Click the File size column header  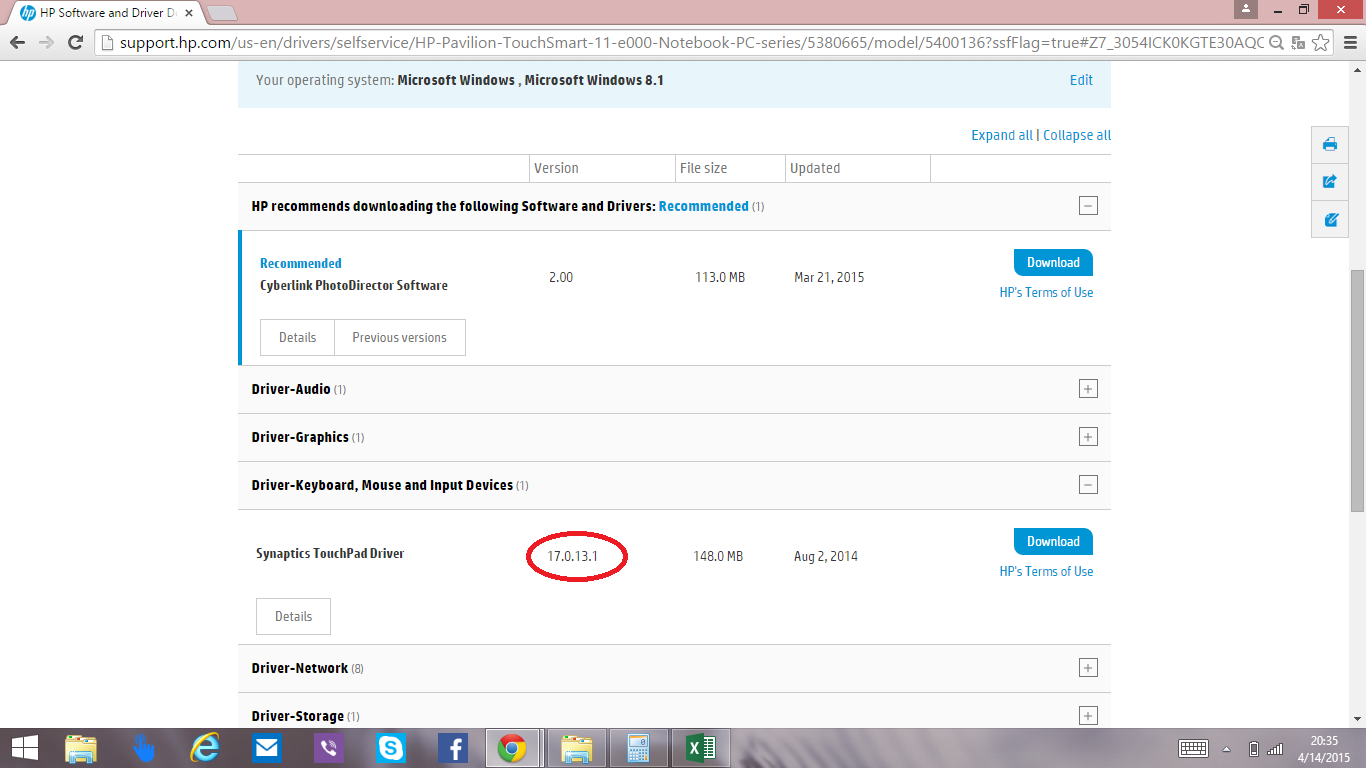(704, 168)
